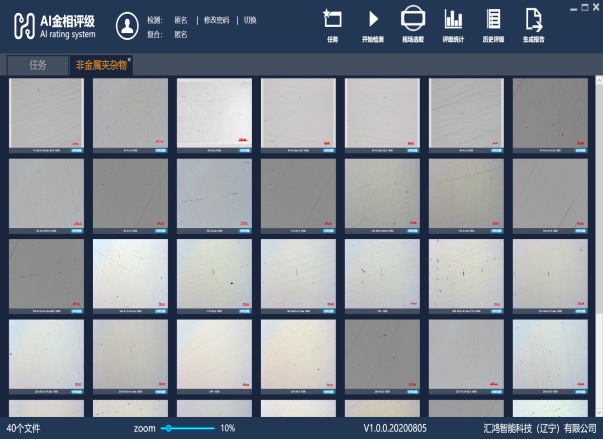This screenshot has height=439, width=603.
Task: Start detection with the 开始检测 play icon
Action: pyautogui.click(x=372, y=22)
